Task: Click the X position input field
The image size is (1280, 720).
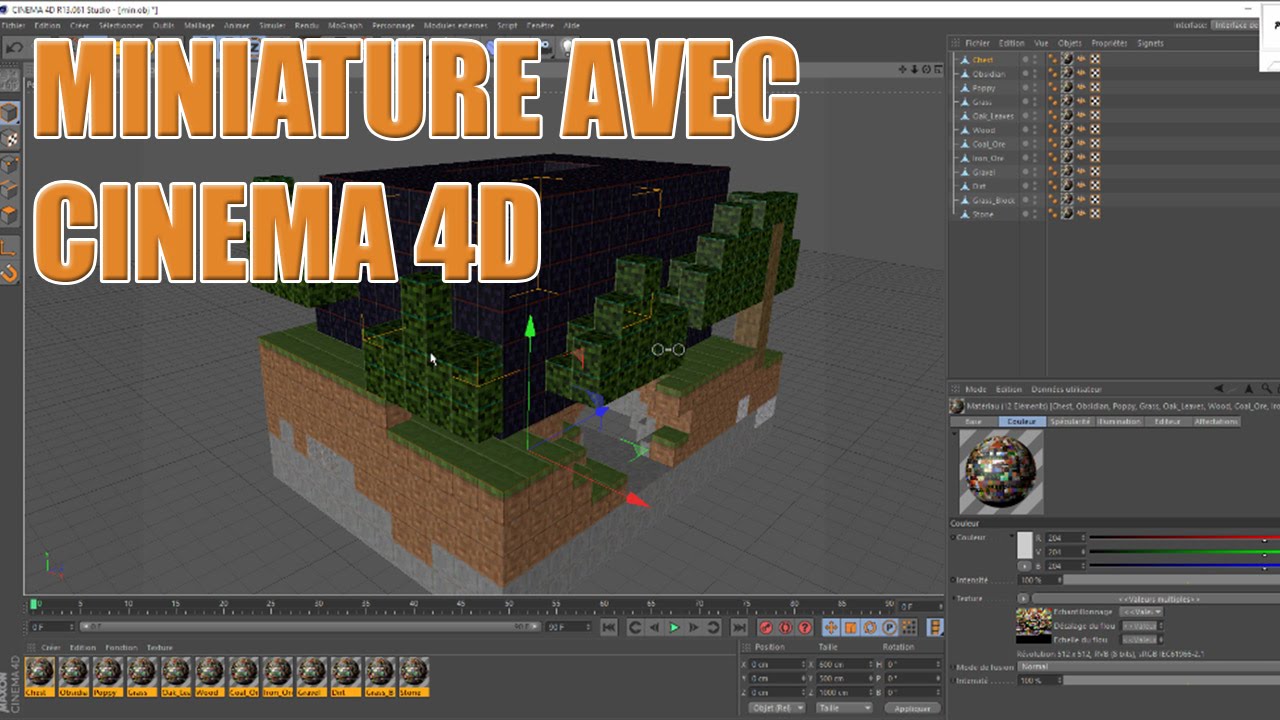Action: [x=778, y=664]
